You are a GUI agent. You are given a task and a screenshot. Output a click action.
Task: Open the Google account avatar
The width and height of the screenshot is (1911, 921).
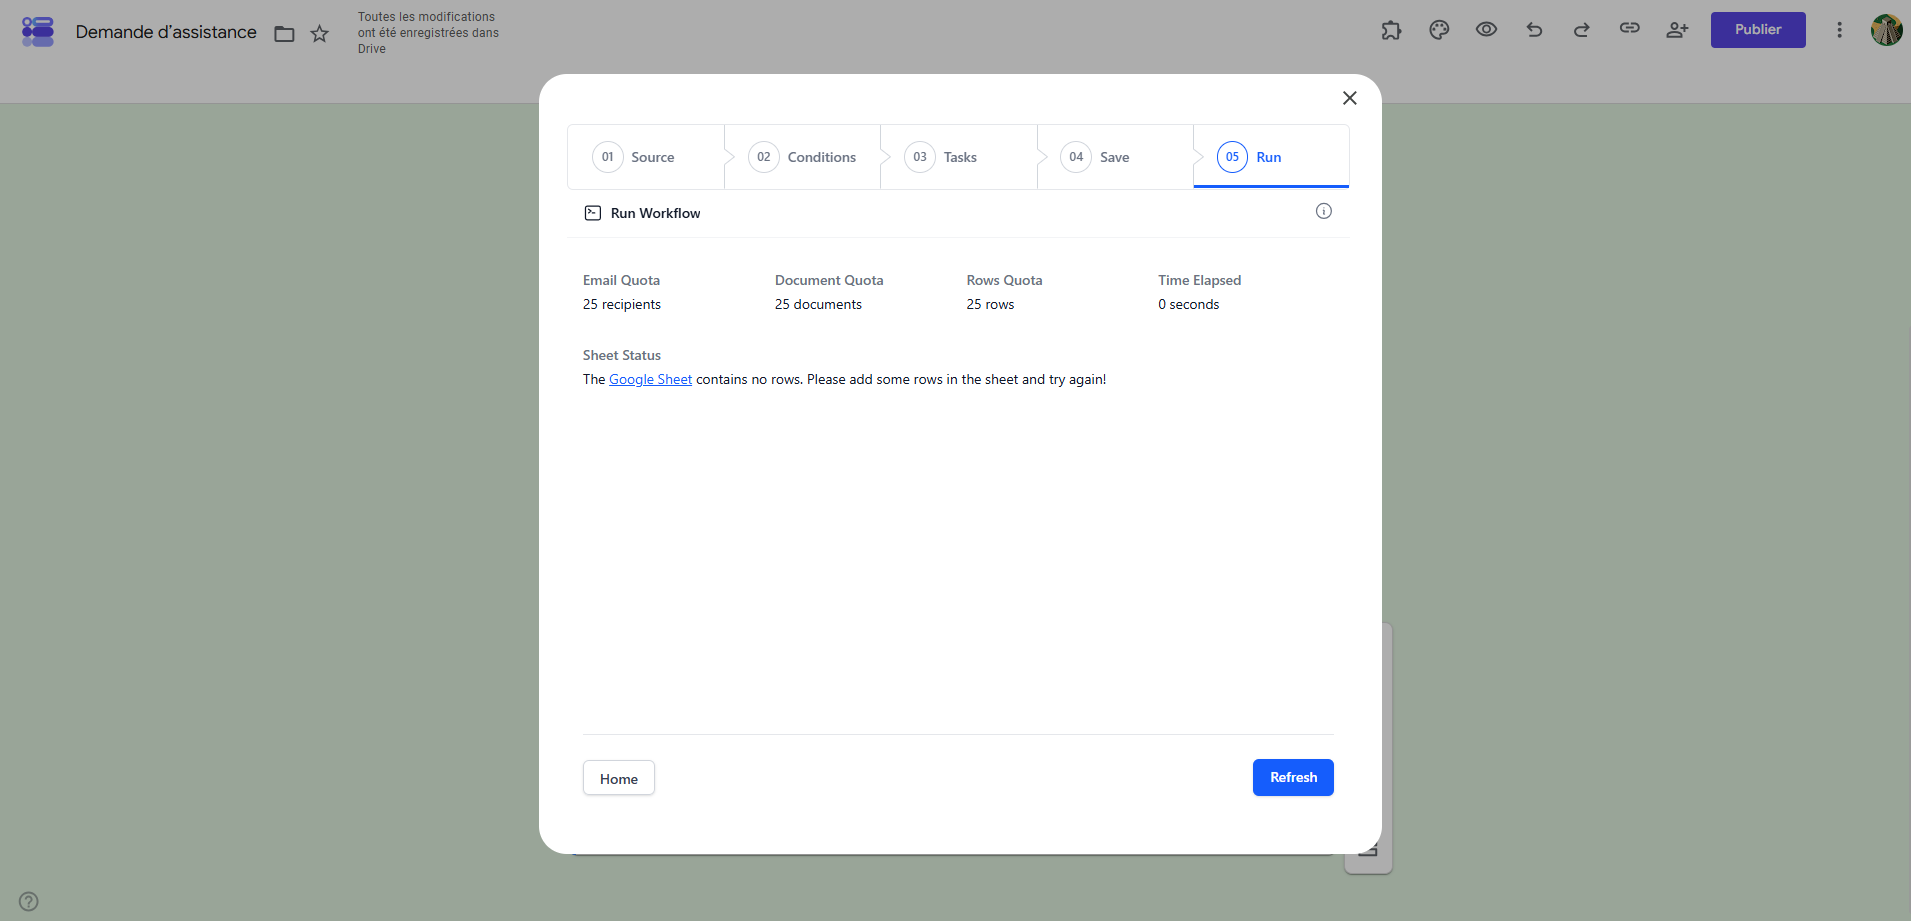[1887, 30]
